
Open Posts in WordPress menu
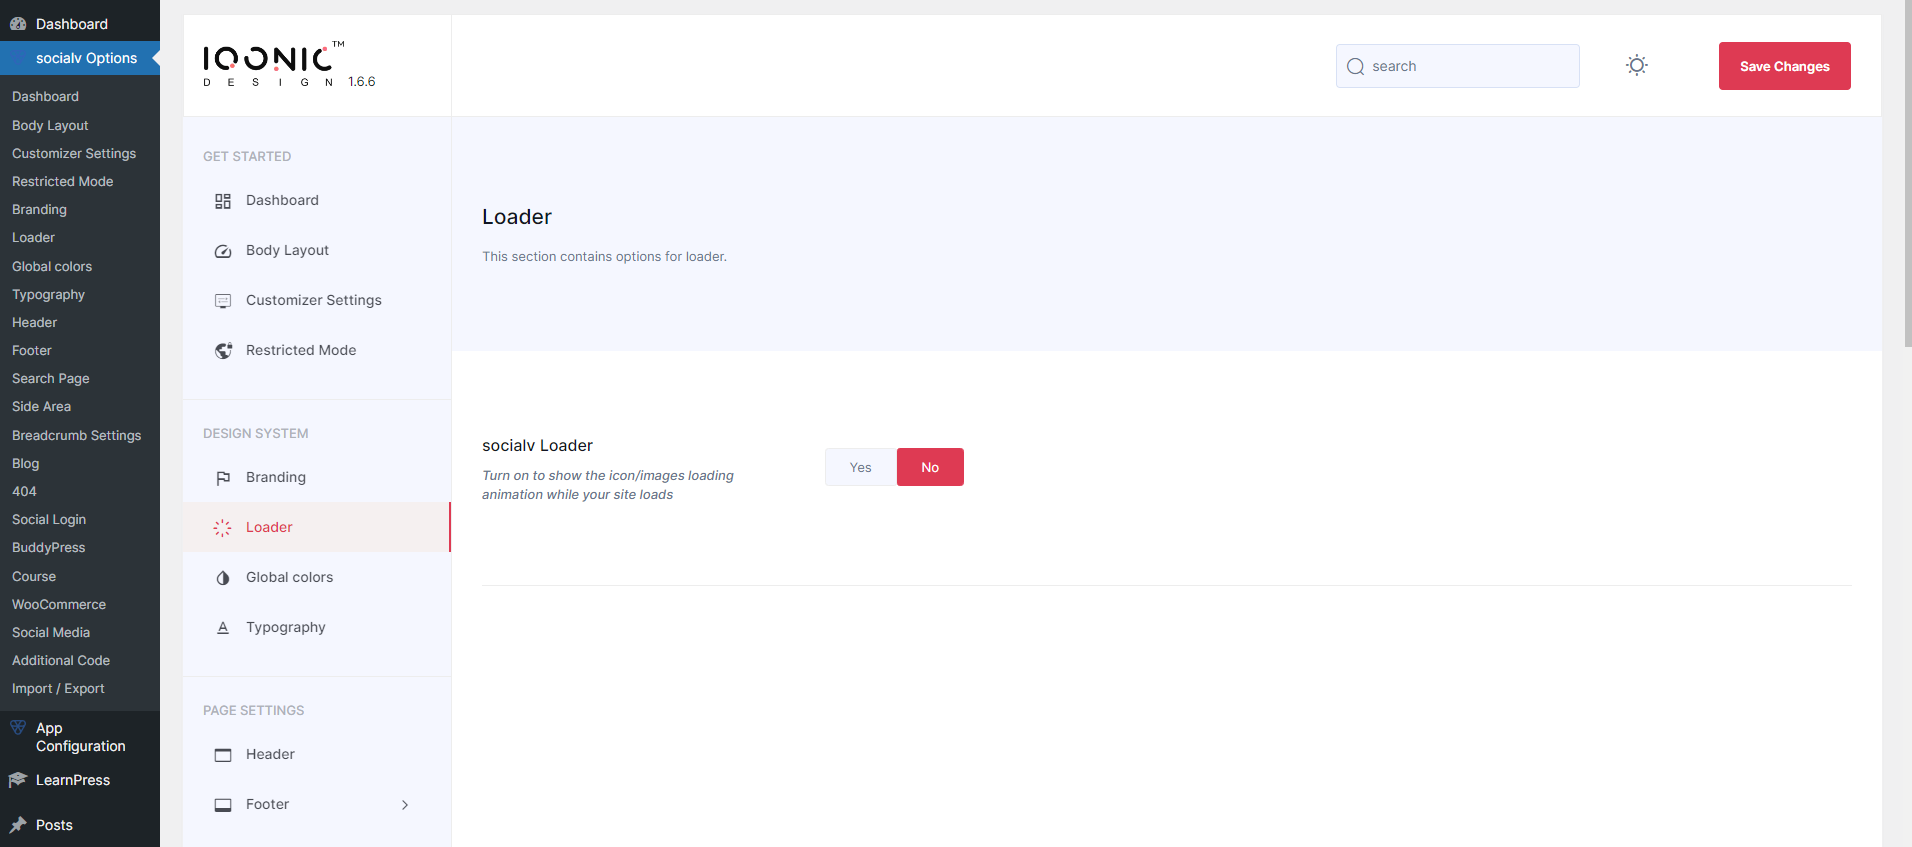80,825
